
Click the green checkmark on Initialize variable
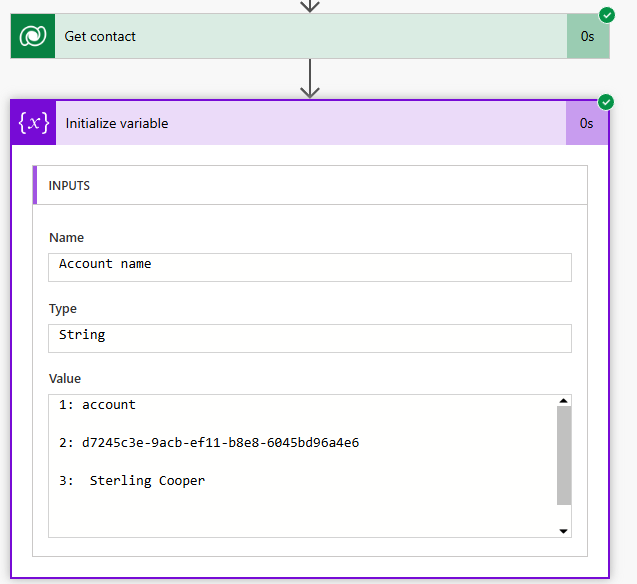605,102
